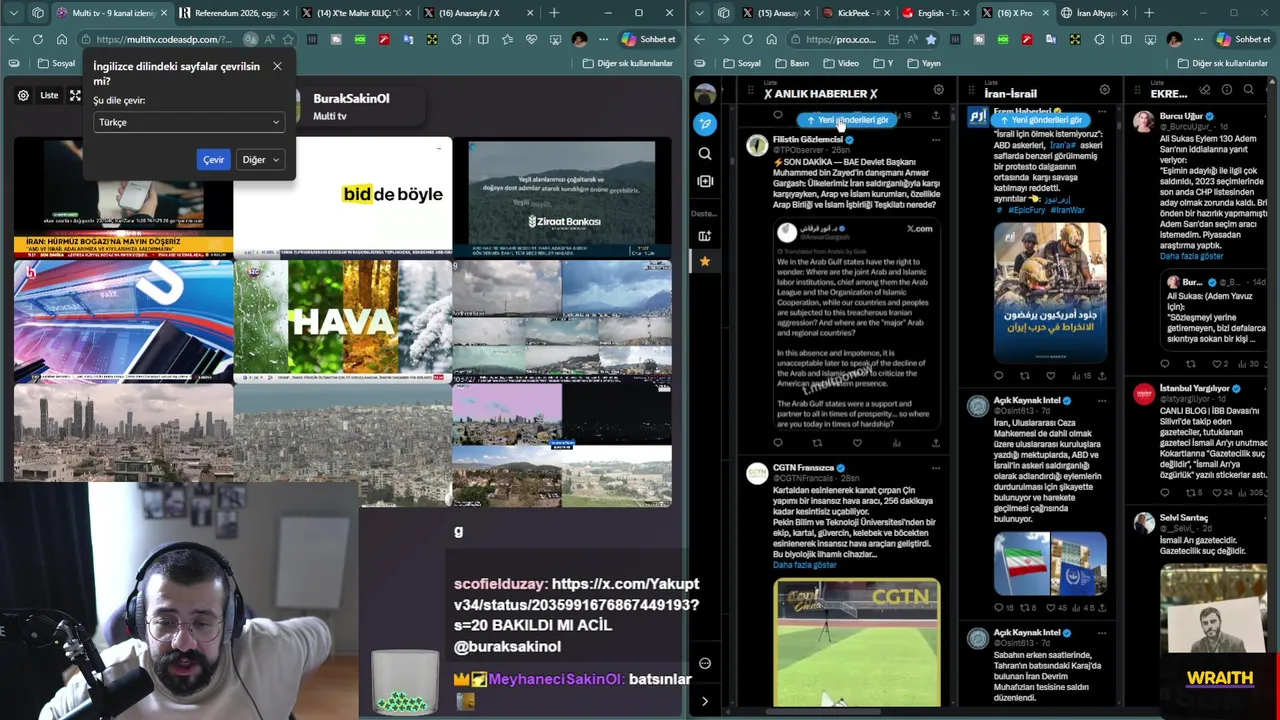Click Sohbet et button in right window
1280x720 pixels.
pyautogui.click(x=1243, y=39)
